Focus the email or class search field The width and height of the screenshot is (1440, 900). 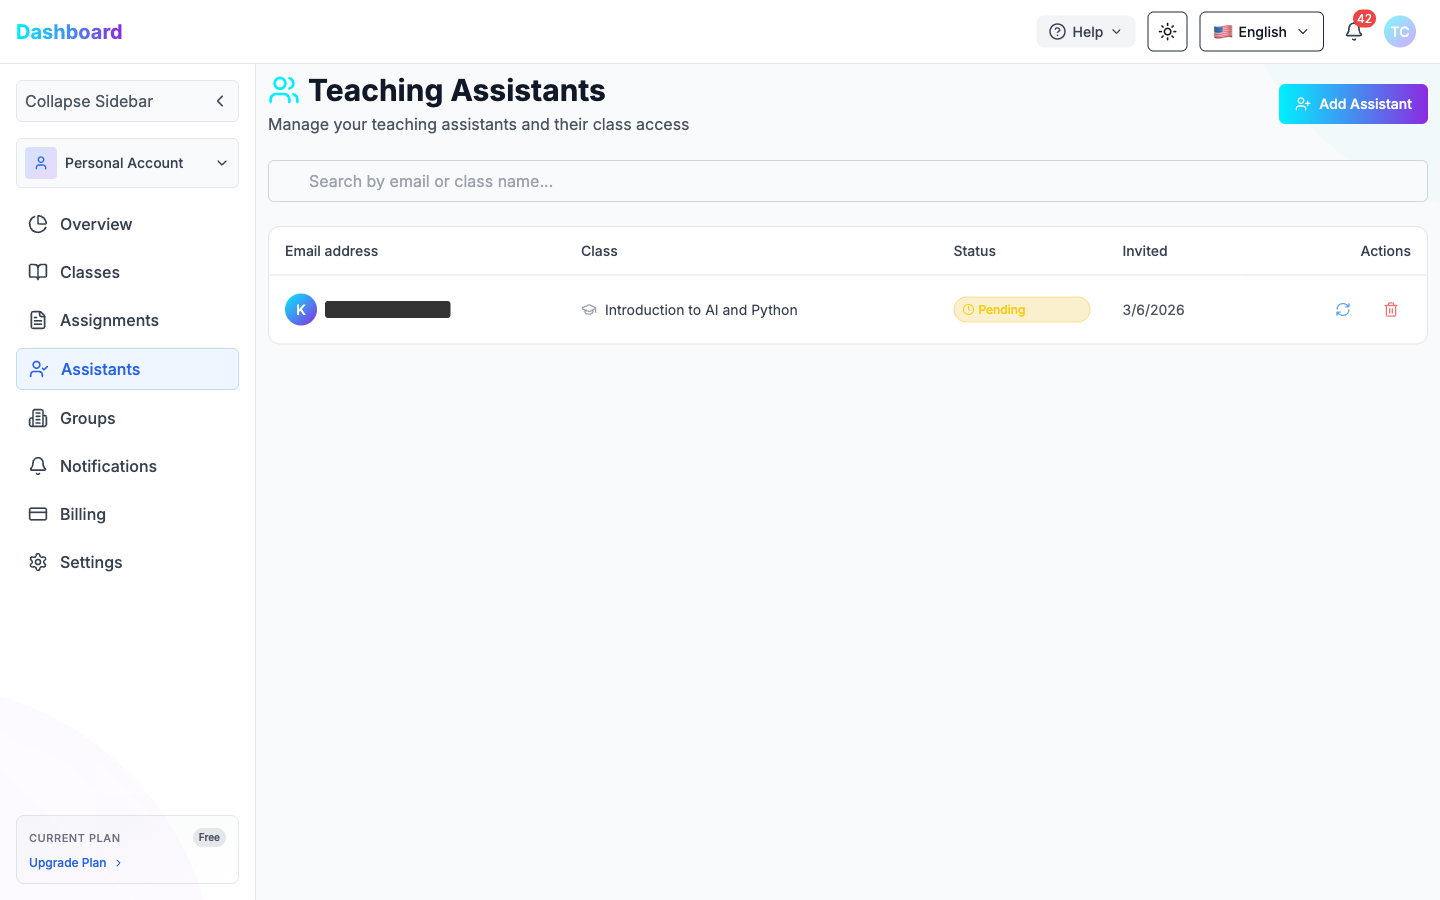tap(847, 181)
